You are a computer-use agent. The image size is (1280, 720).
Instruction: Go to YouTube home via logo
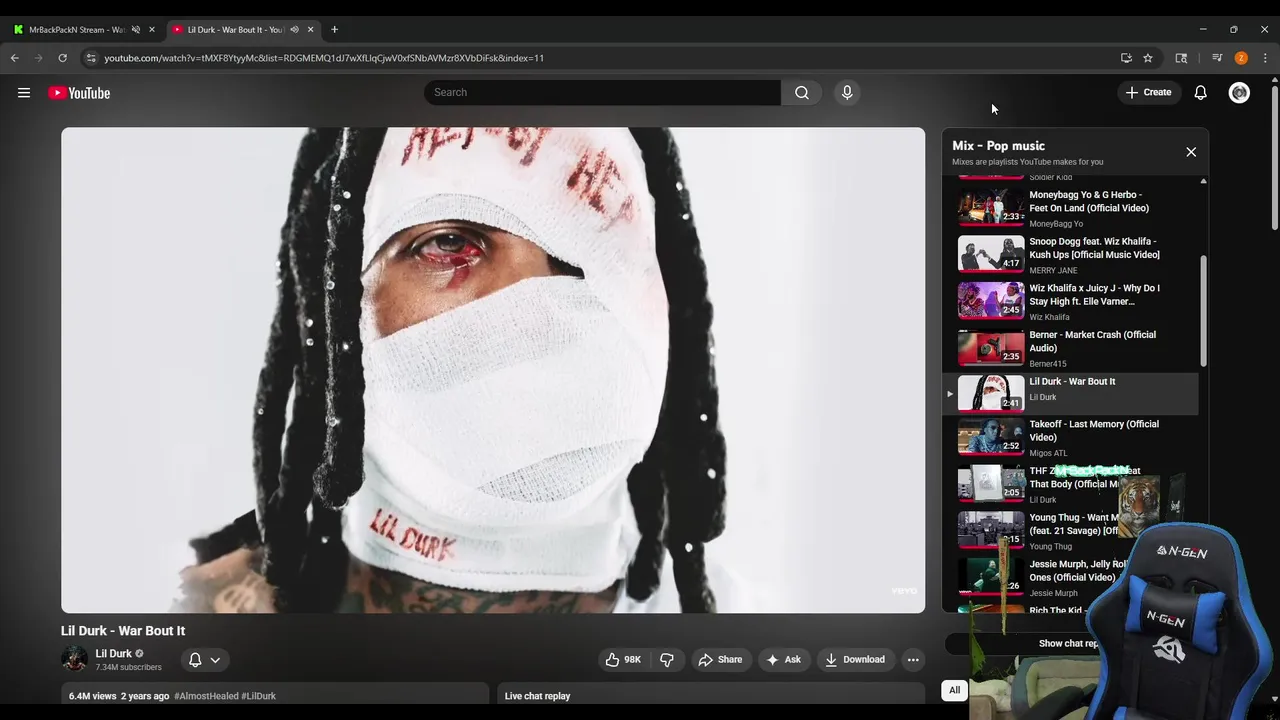point(79,93)
